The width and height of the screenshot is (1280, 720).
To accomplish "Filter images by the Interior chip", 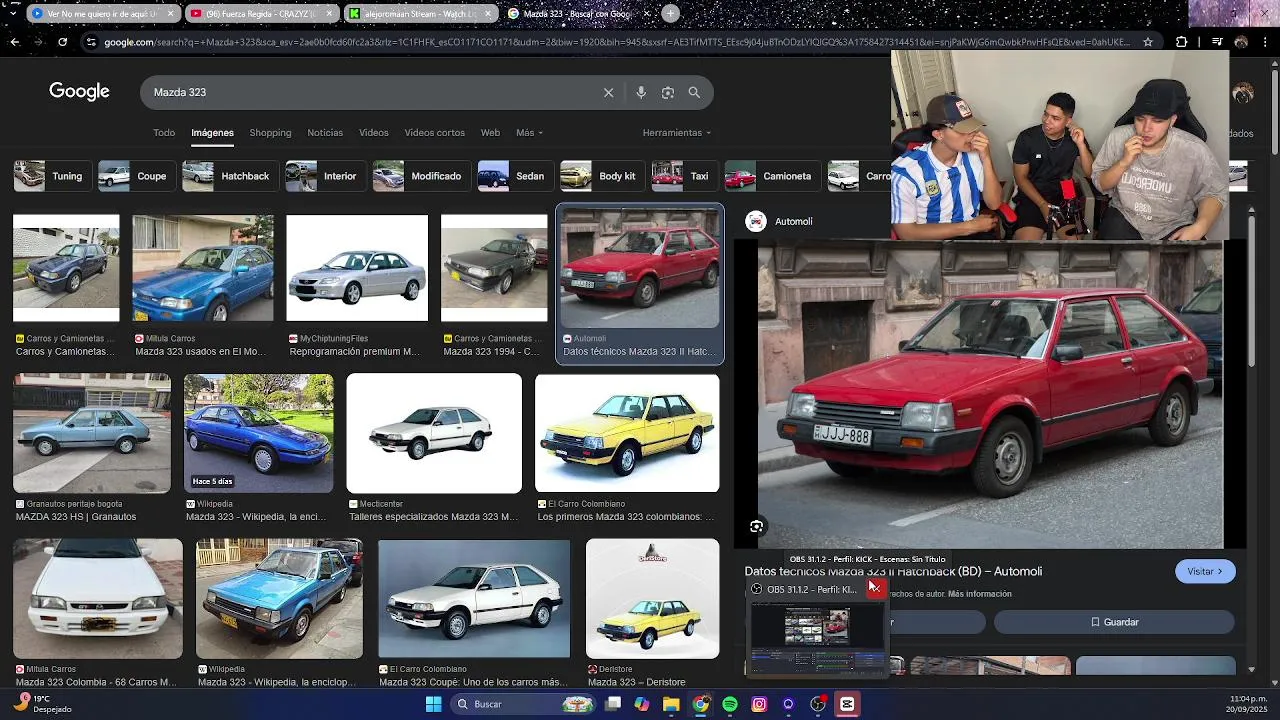I will tap(324, 176).
